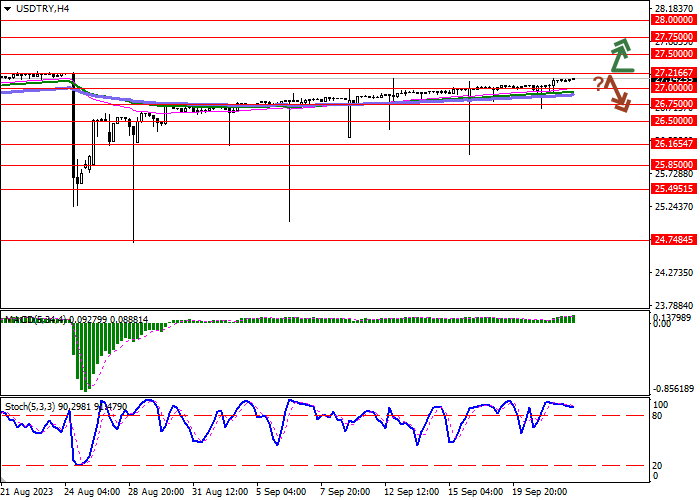Image resolution: width=700 pixels, height=500 pixels.
Task: Click the 23.78840 price axis value
Action: [674, 306]
